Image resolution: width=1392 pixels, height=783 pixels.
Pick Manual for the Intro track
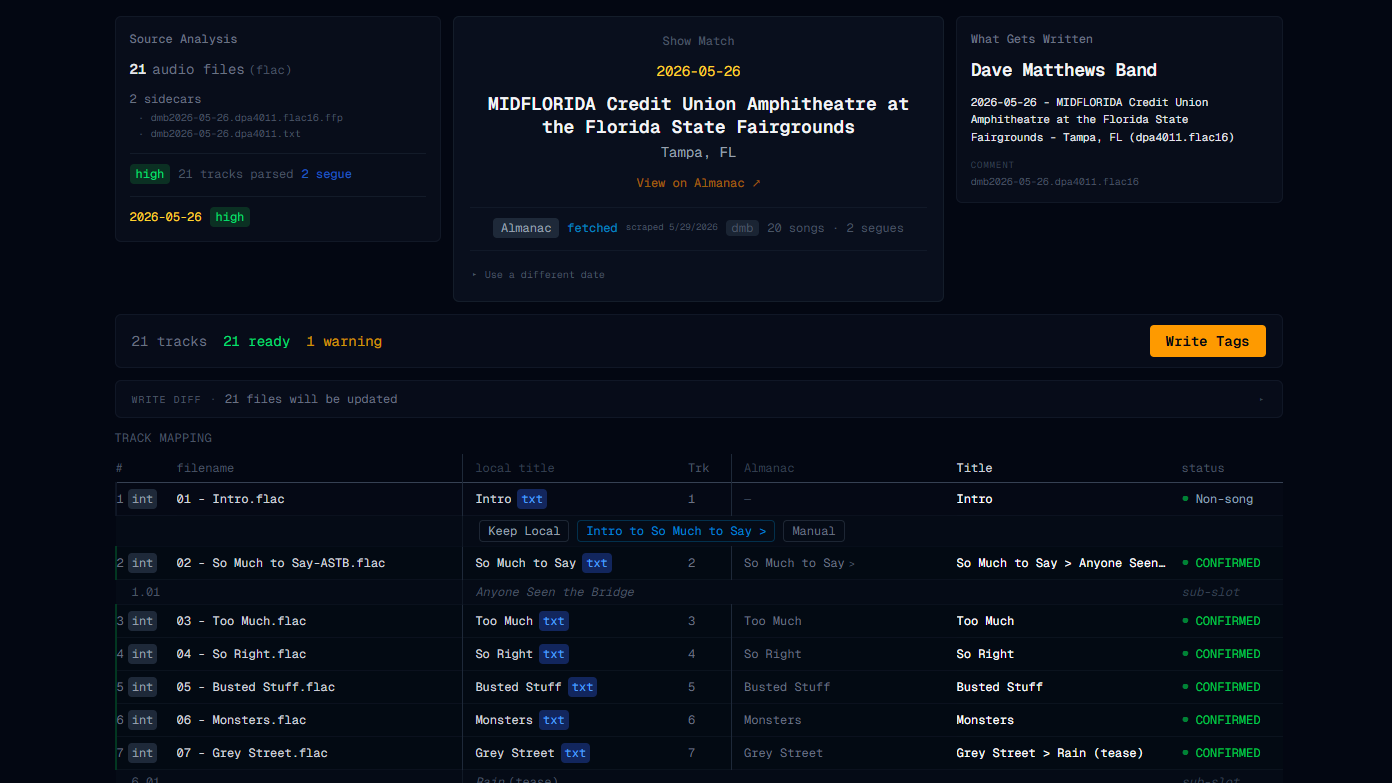pyautogui.click(x=814, y=531)
